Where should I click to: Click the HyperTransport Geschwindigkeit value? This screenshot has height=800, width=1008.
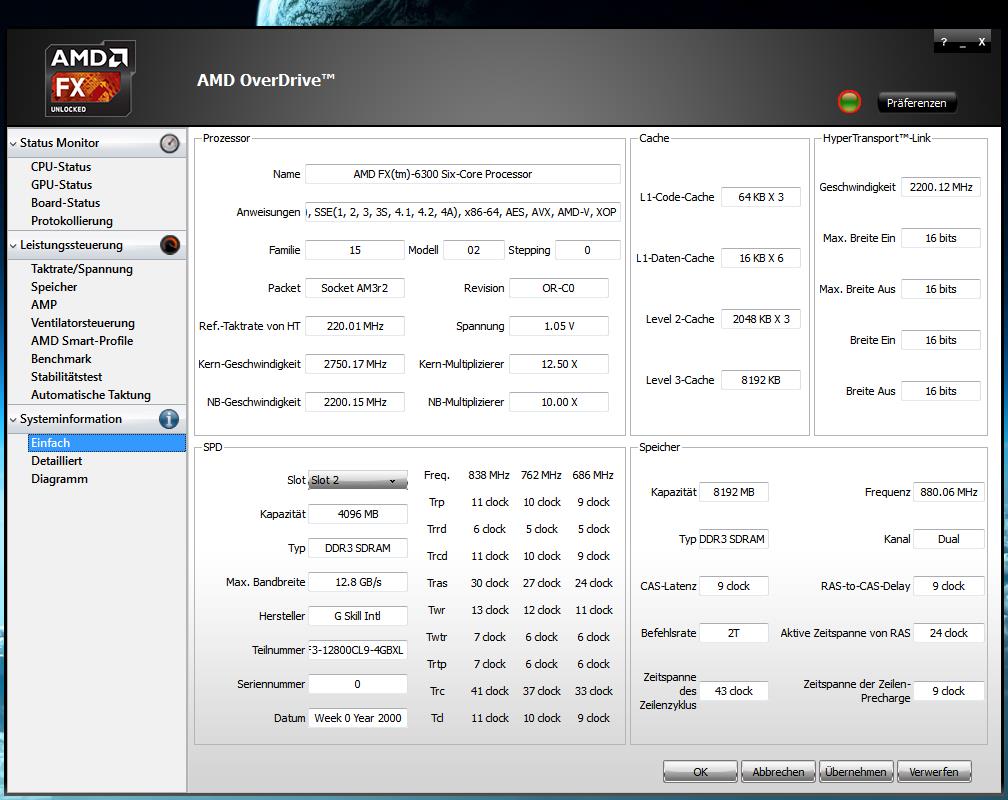tap(941, 187)
